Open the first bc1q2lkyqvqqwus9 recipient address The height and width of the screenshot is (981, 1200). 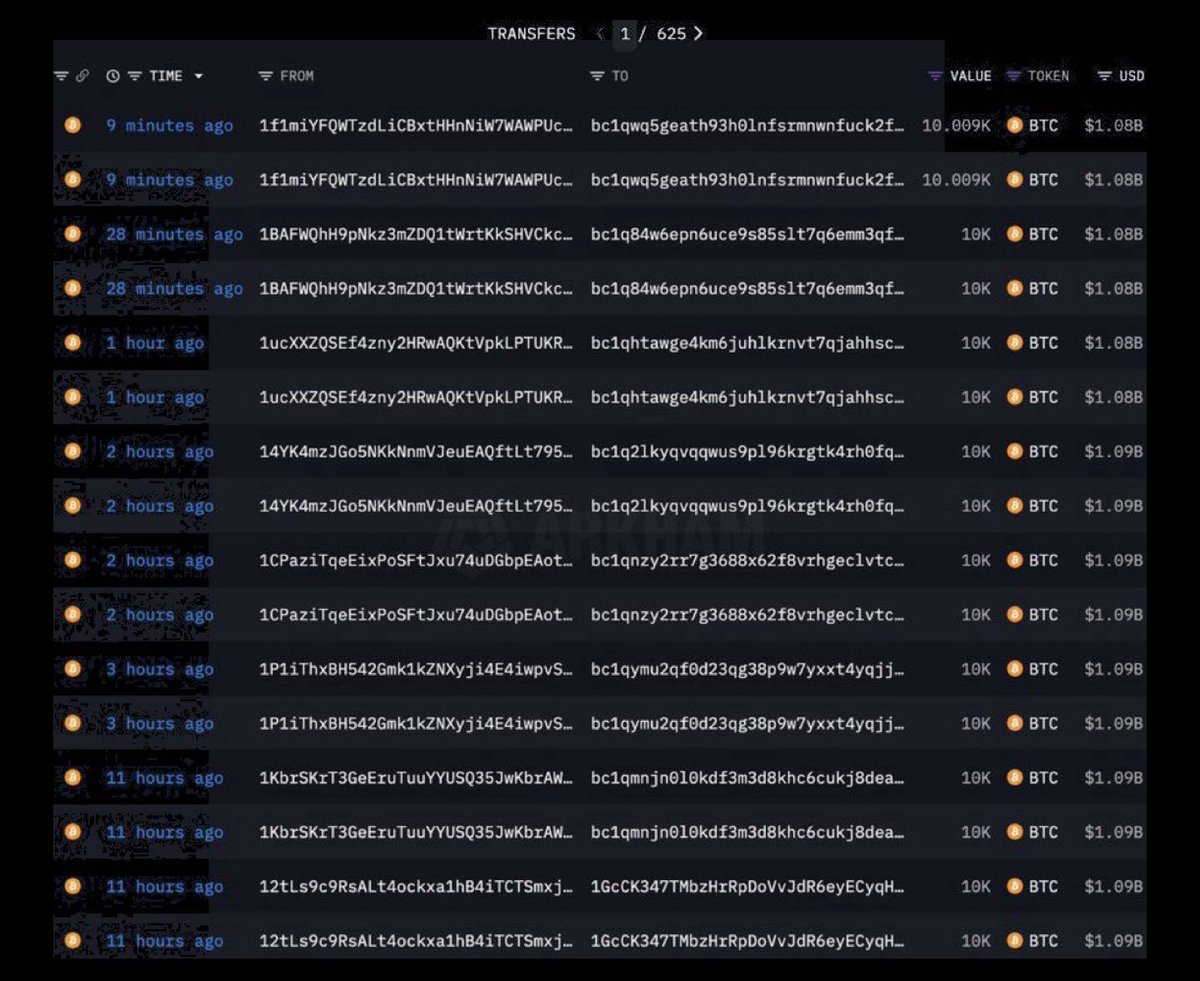[x=748, y=452]
